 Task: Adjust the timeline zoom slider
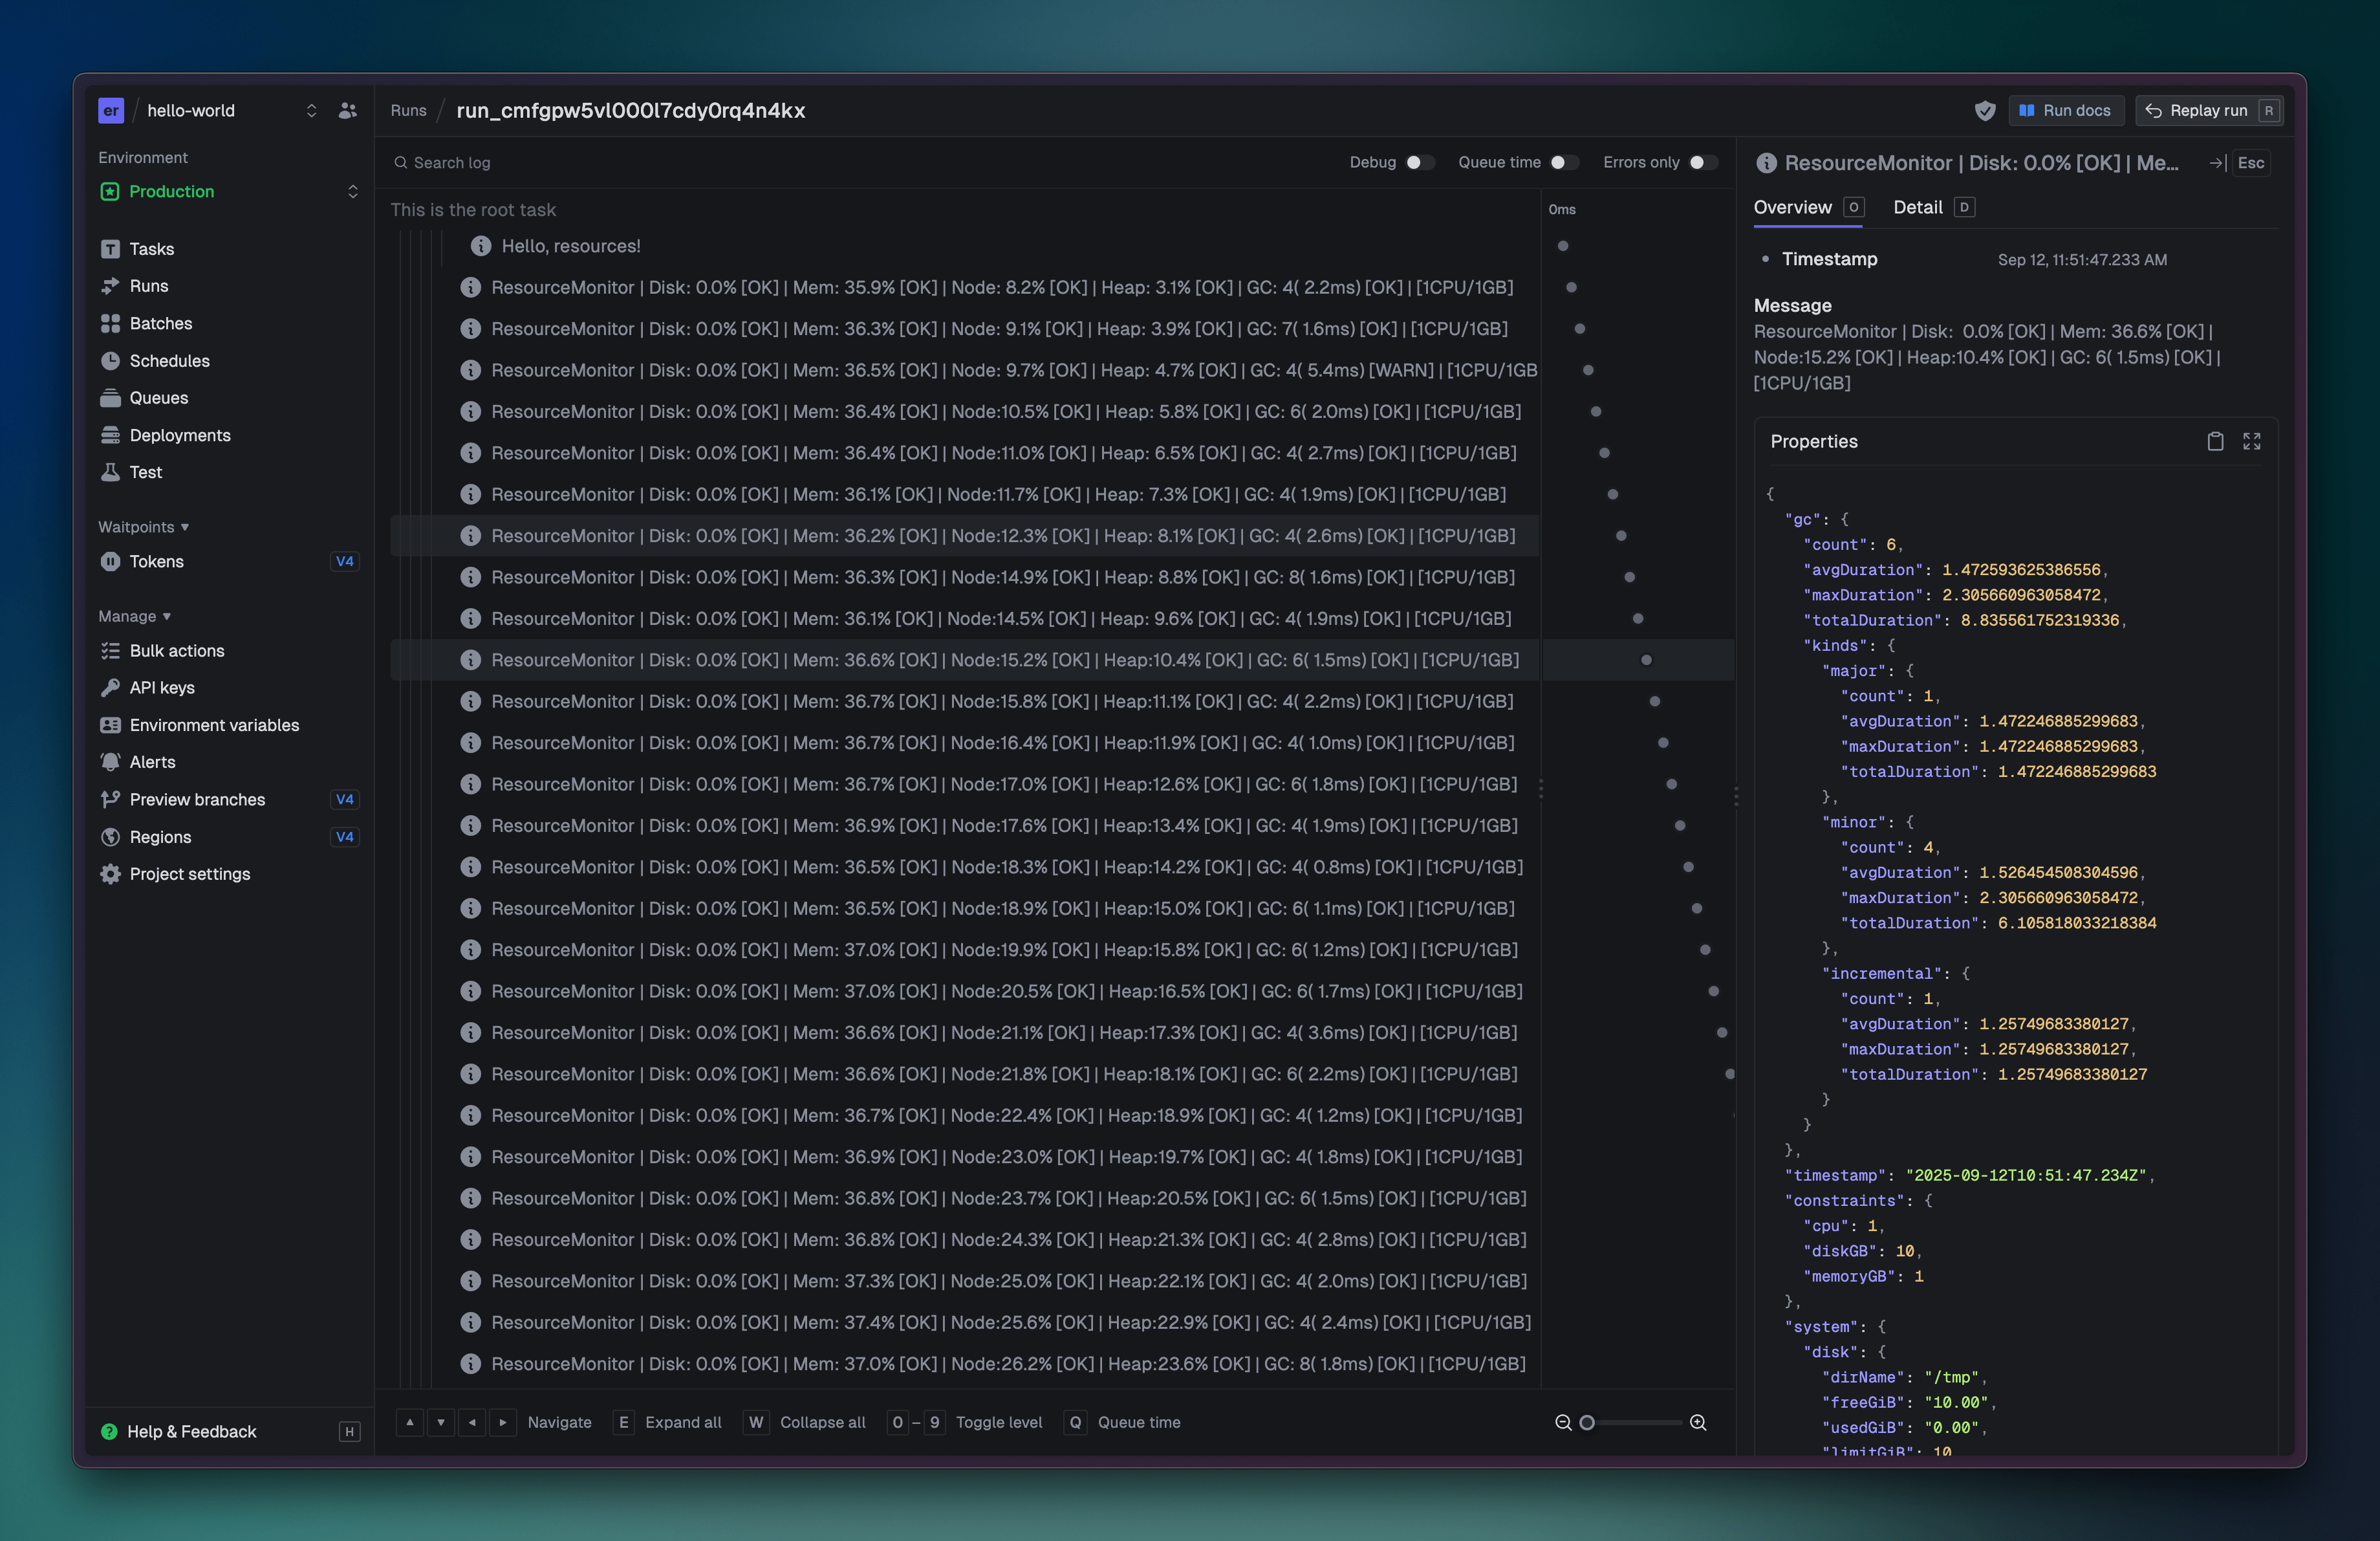pyautogui.click(x=1587, y=1422)
